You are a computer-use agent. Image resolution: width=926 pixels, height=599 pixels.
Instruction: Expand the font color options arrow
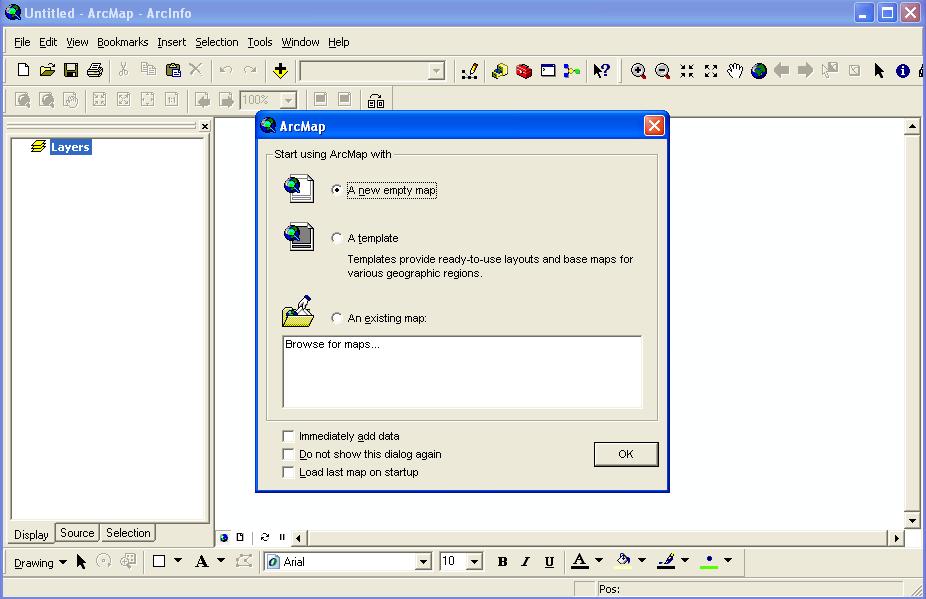tap(599, 560)
